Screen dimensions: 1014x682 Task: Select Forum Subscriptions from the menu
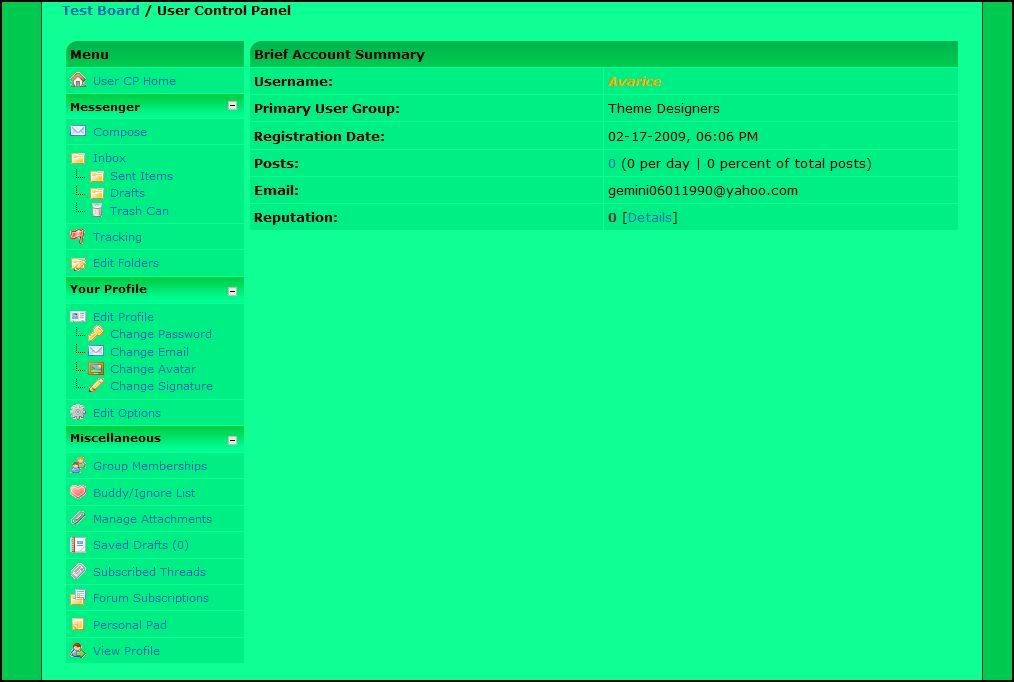click(x=150, y=598)
